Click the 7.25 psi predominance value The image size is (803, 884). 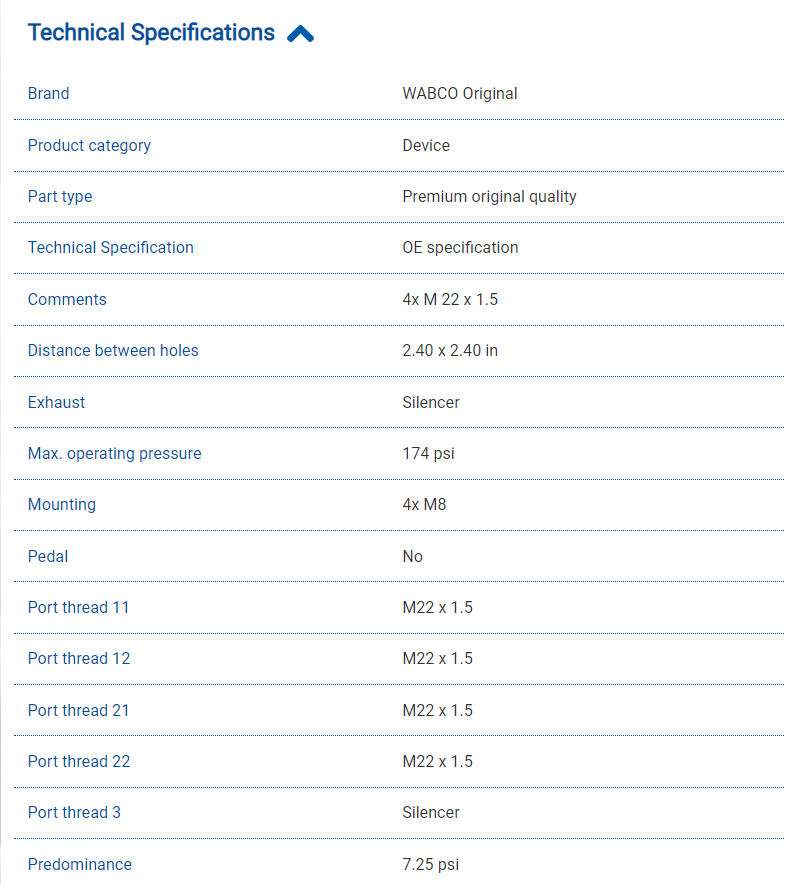tap(430, 865)
